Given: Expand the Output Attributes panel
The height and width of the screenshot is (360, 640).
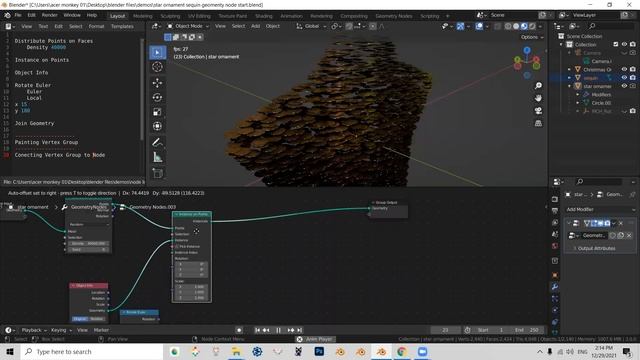Looking at the screenshot, I should (x=596, y=248).
